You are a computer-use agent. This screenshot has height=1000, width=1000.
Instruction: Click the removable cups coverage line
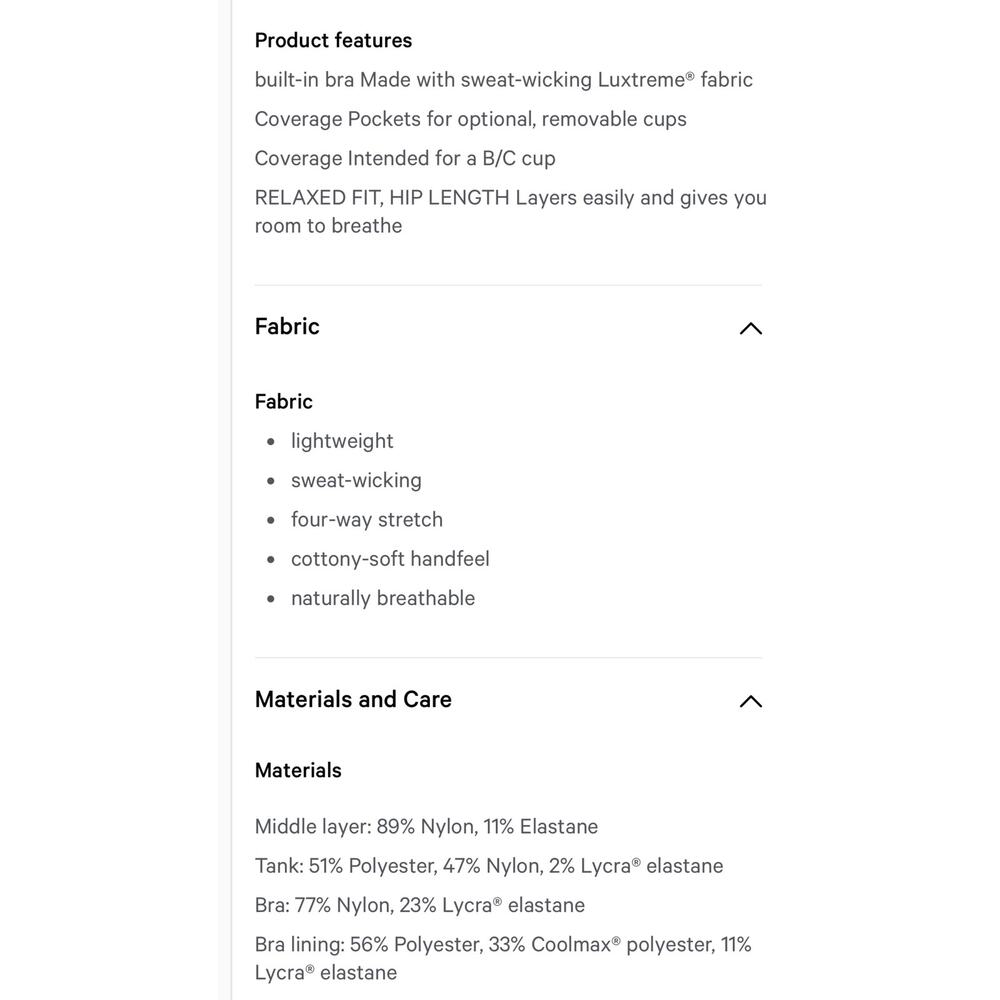pyautogui.click(x=470, y=119)
